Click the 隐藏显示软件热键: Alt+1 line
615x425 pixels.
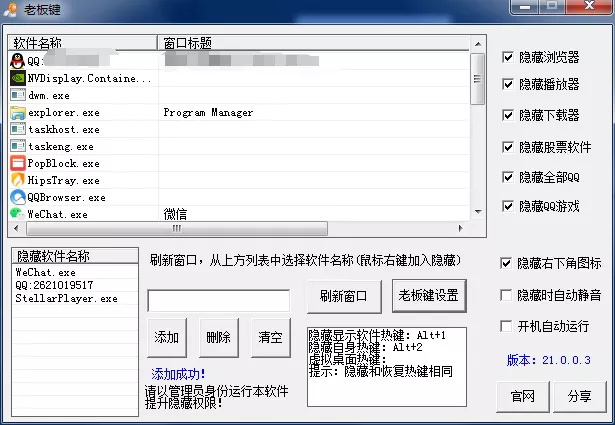pos(377,335)
